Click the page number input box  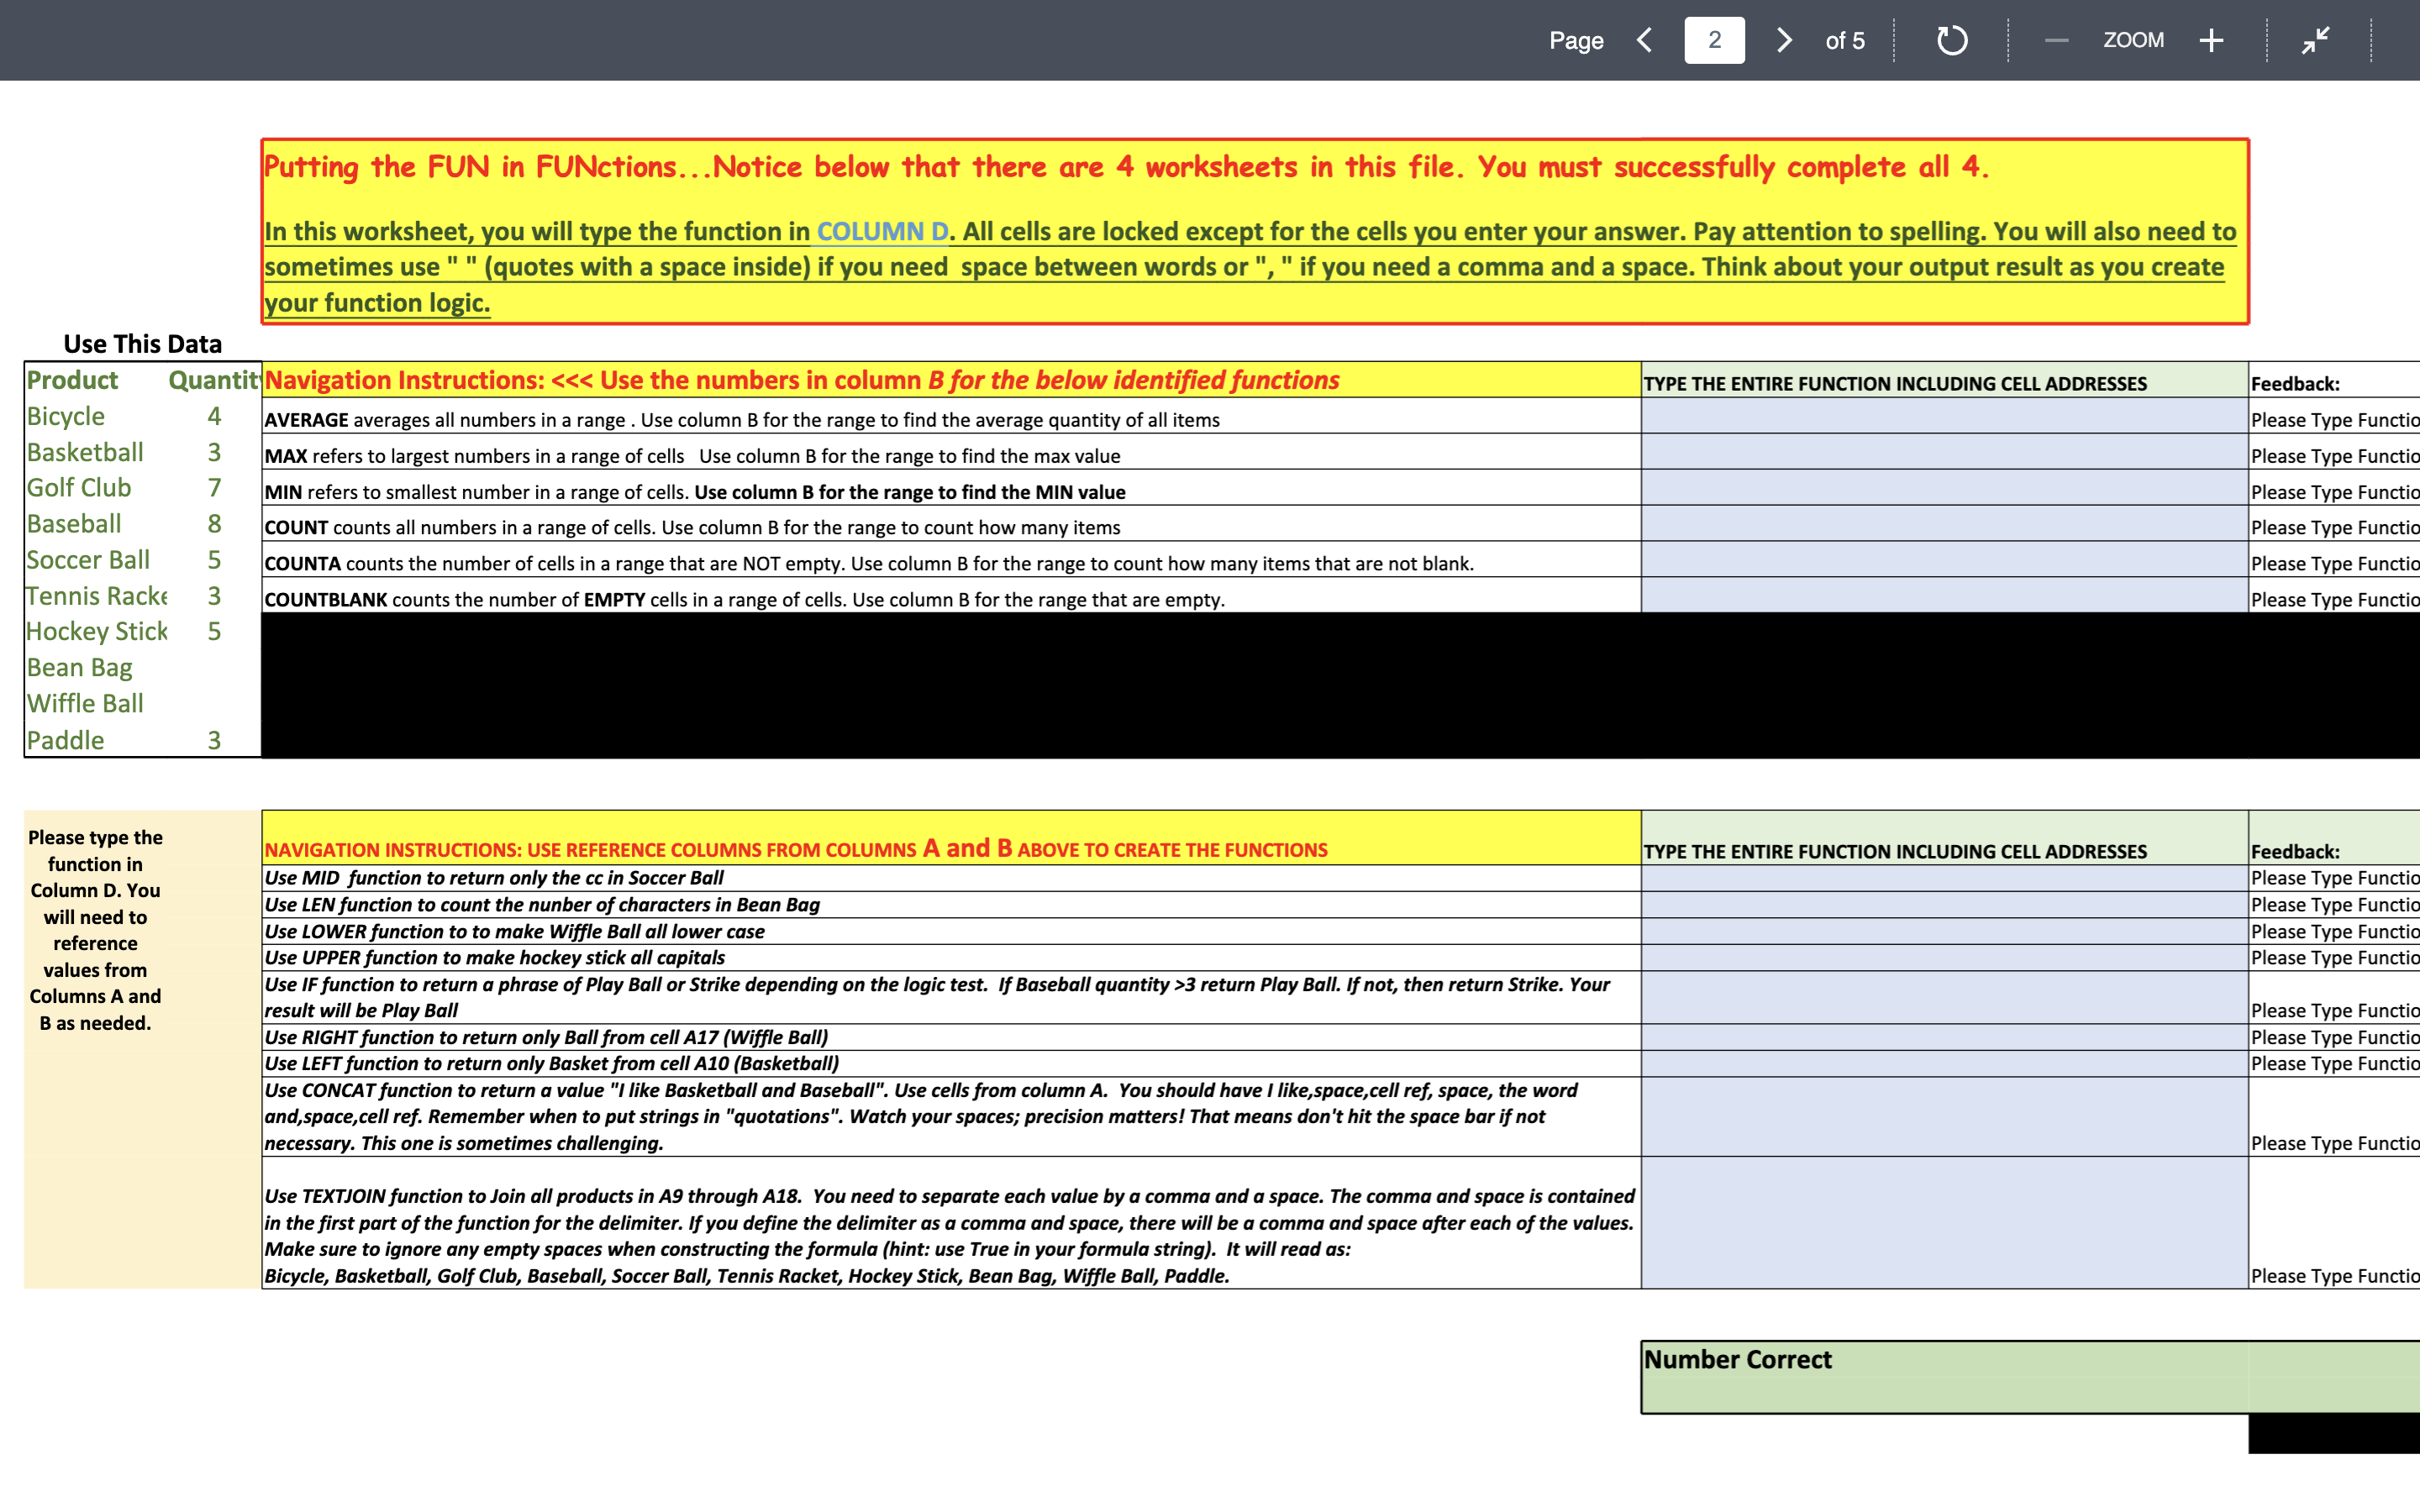click(1714, 40)
